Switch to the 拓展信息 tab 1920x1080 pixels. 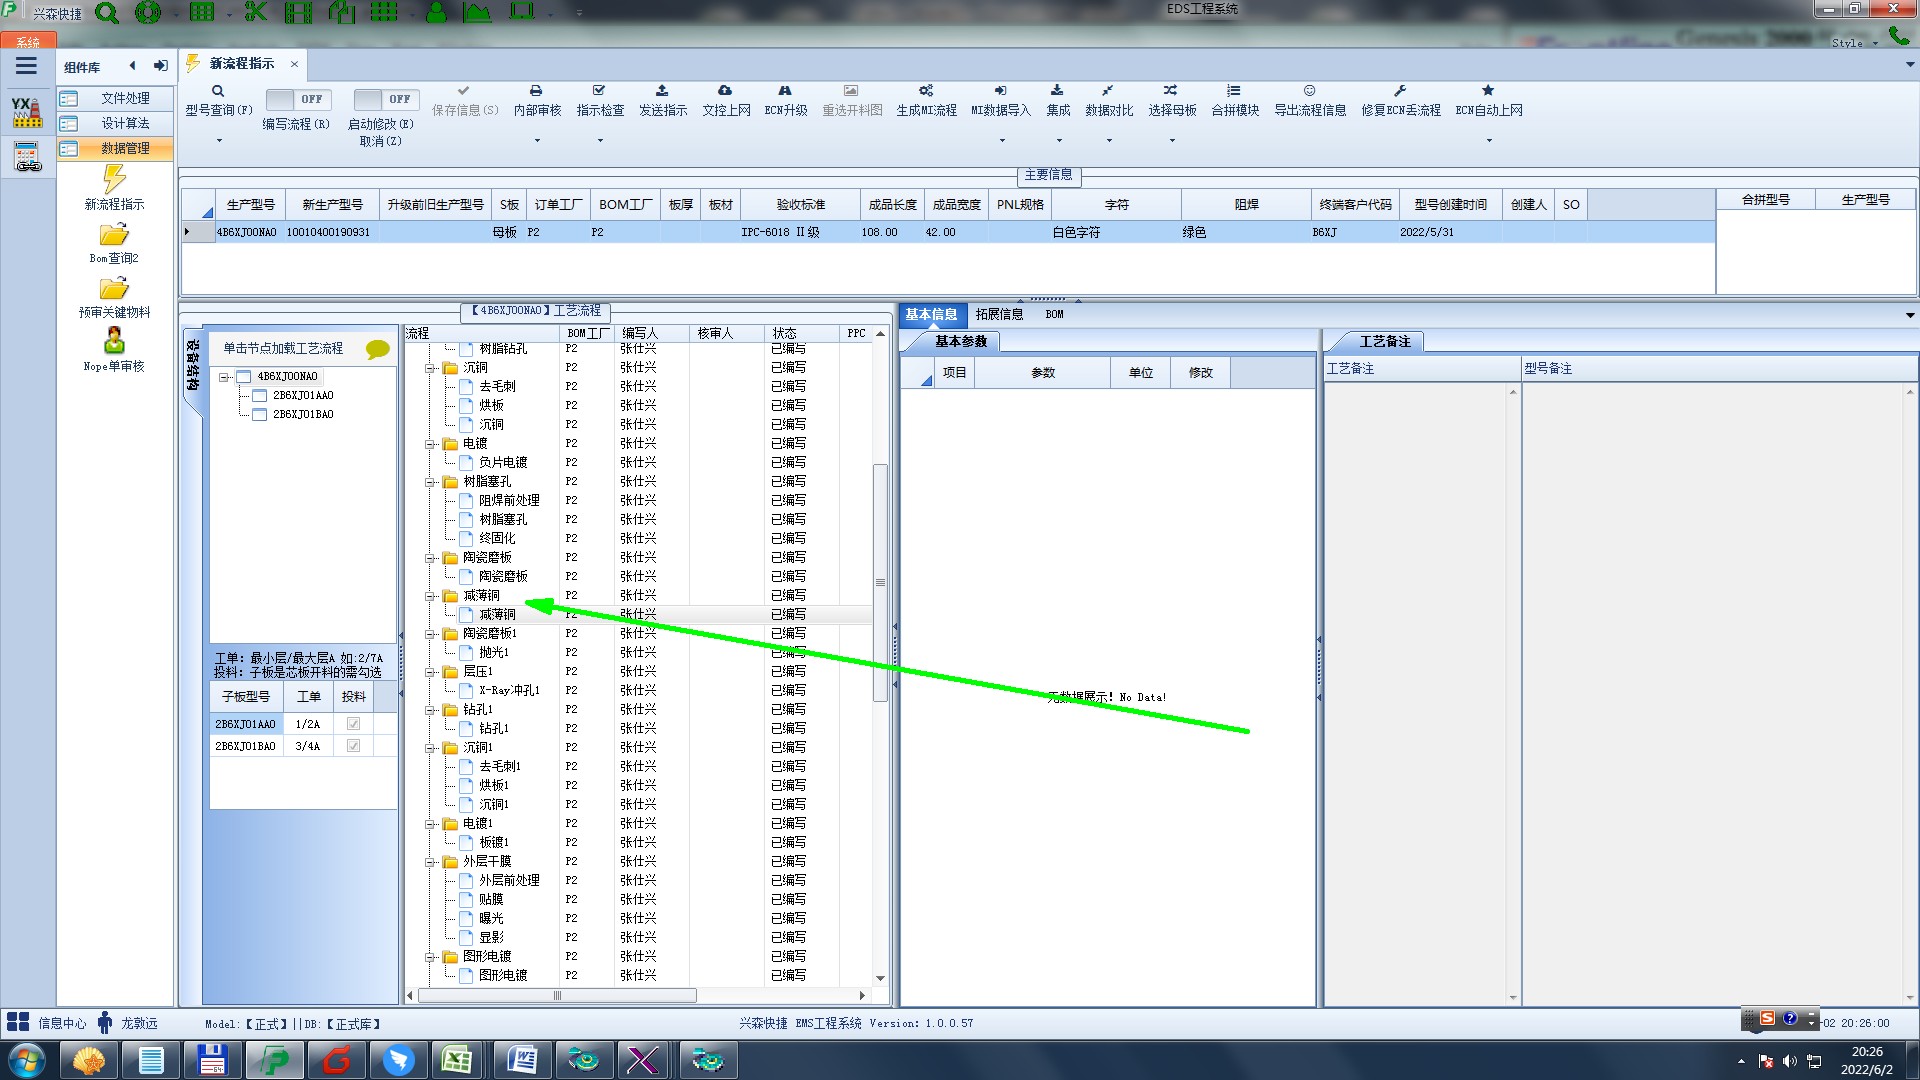999,314
